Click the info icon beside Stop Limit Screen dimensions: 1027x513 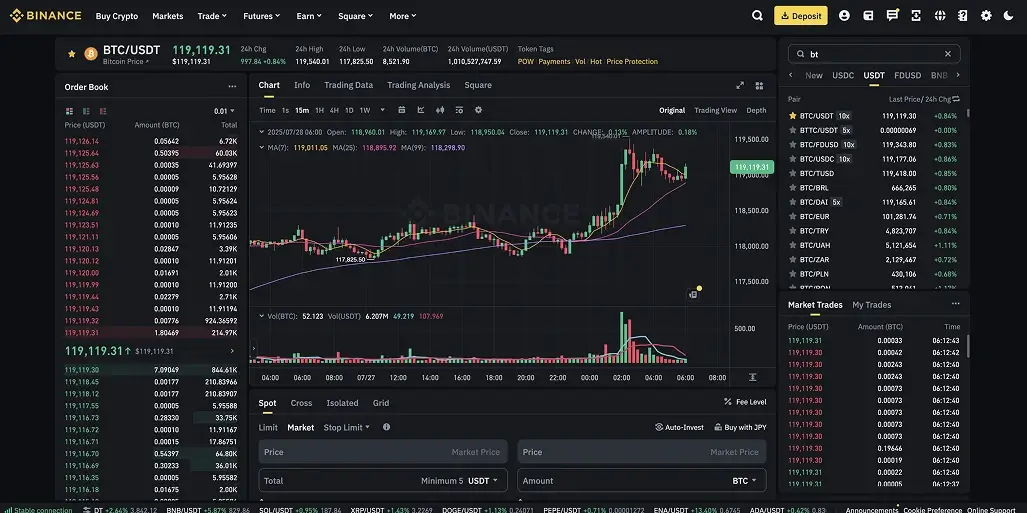(x=386, y=427)
